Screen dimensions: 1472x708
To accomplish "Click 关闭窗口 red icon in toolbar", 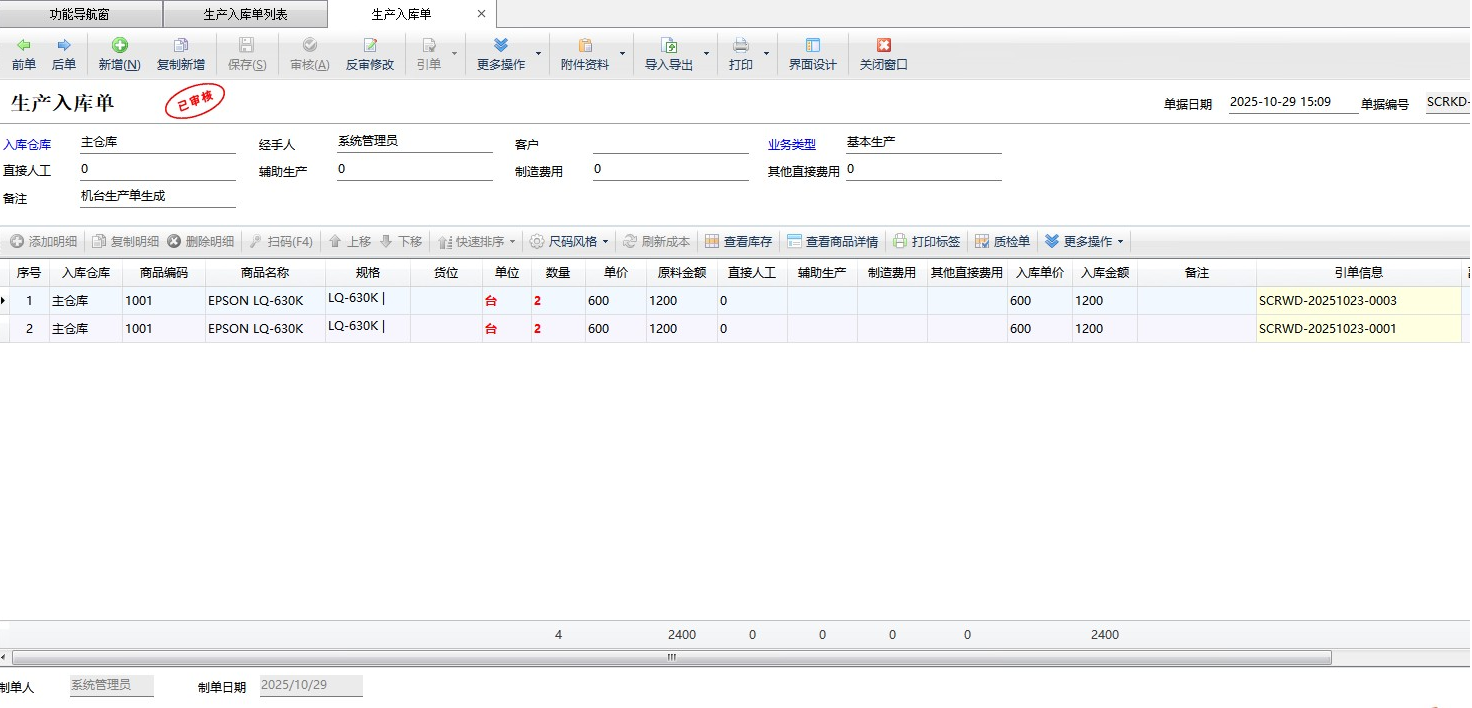I will coord(883,46).
